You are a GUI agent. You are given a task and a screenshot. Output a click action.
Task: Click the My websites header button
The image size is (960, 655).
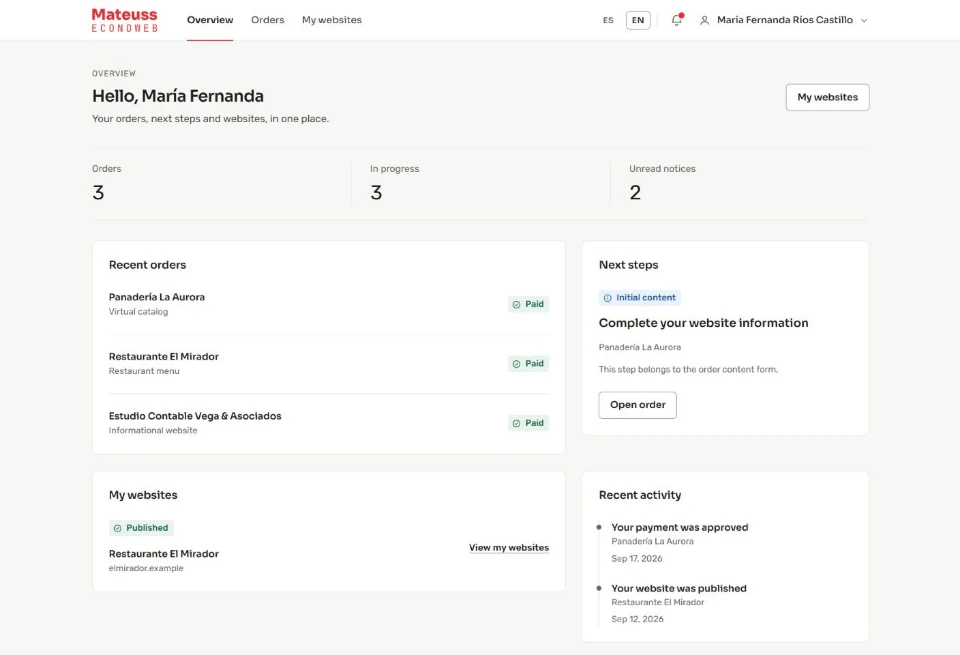[827, 97]
